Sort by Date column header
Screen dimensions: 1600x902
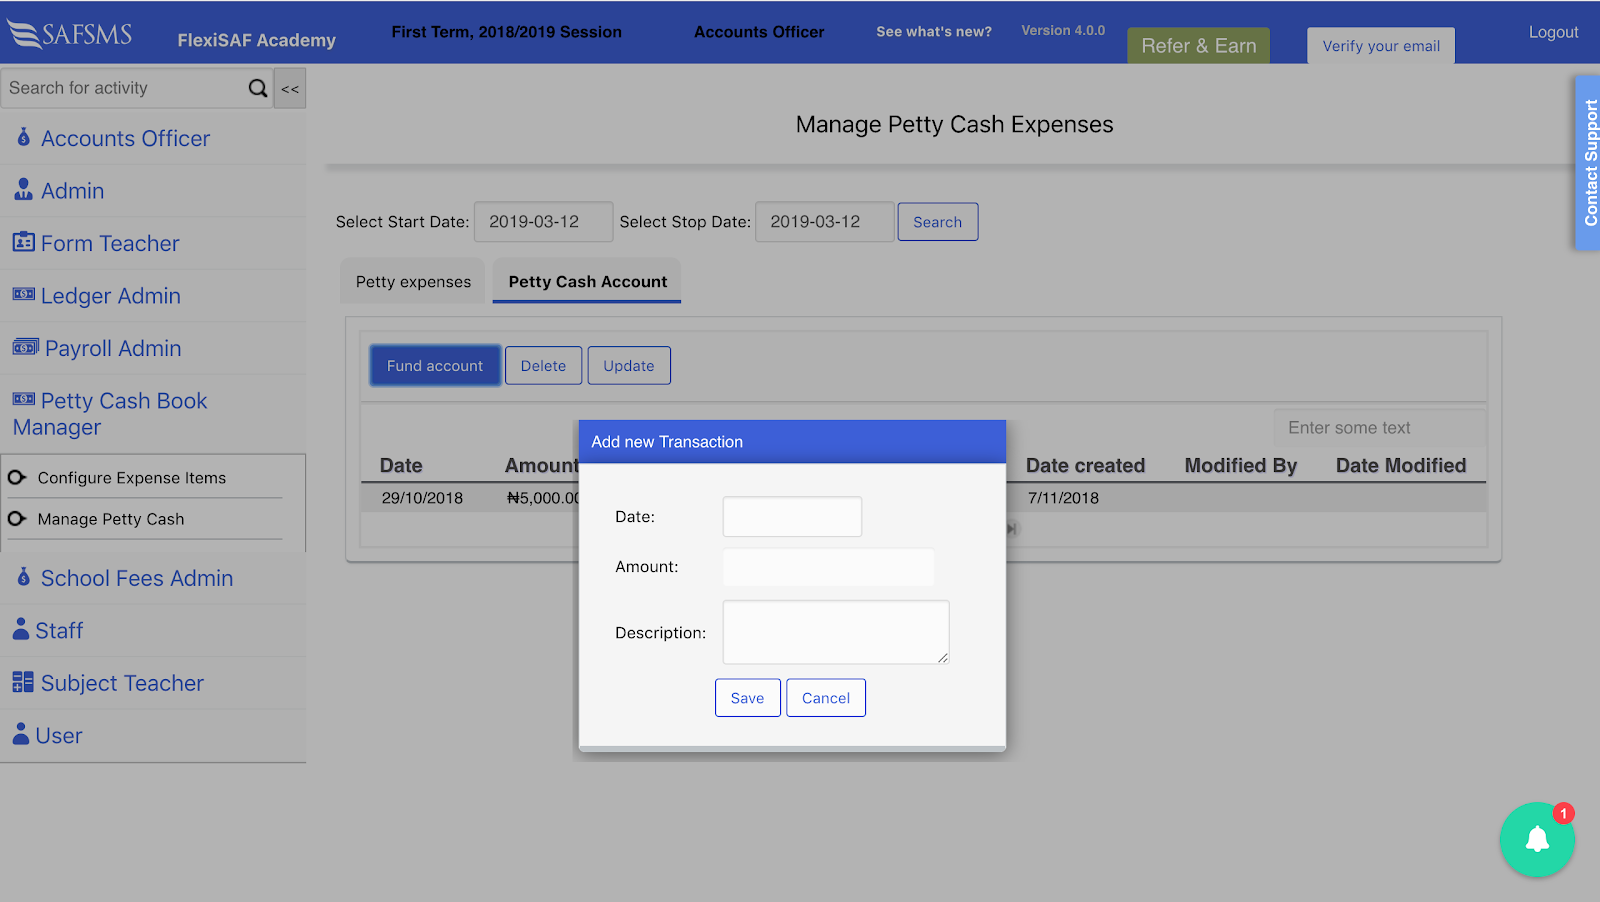click(x=401, y=465)
